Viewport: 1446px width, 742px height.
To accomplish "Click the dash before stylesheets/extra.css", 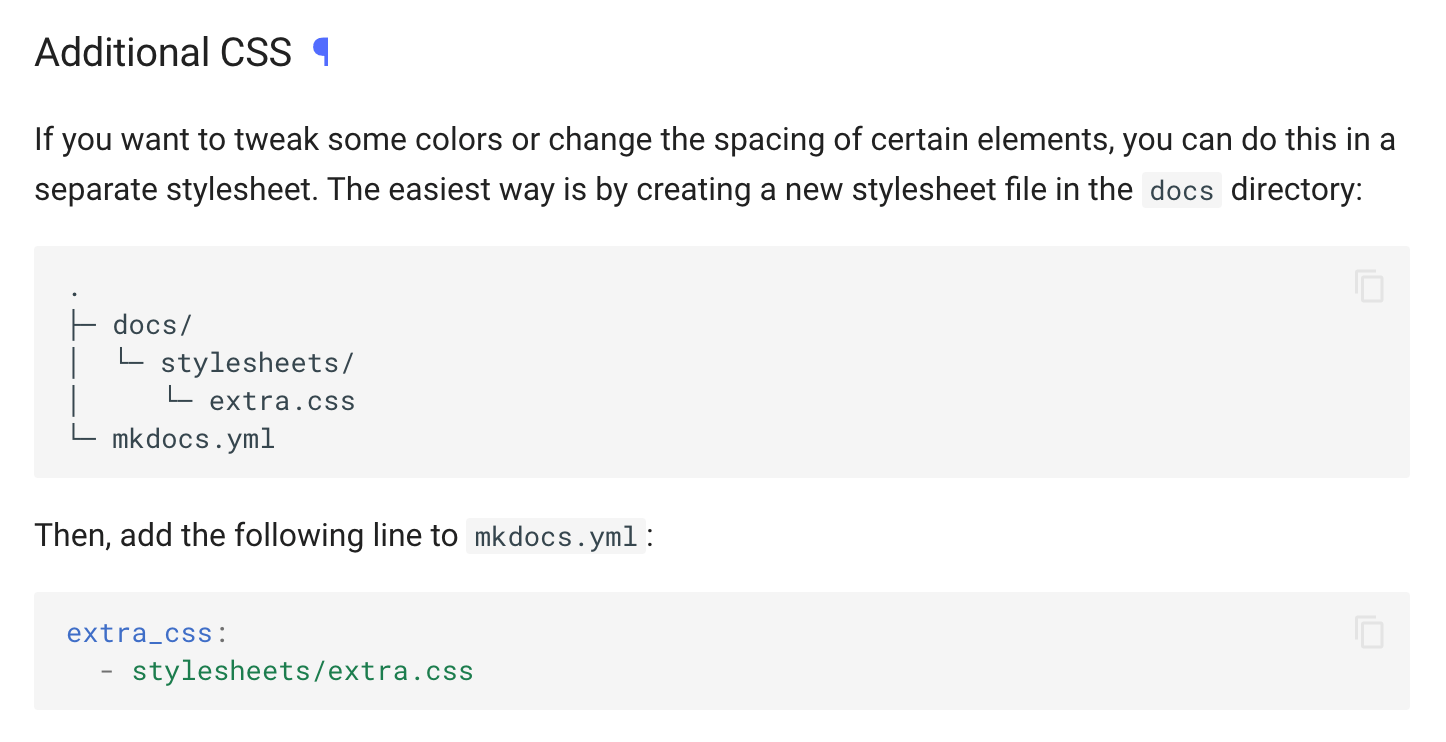I will pos(107,671).
